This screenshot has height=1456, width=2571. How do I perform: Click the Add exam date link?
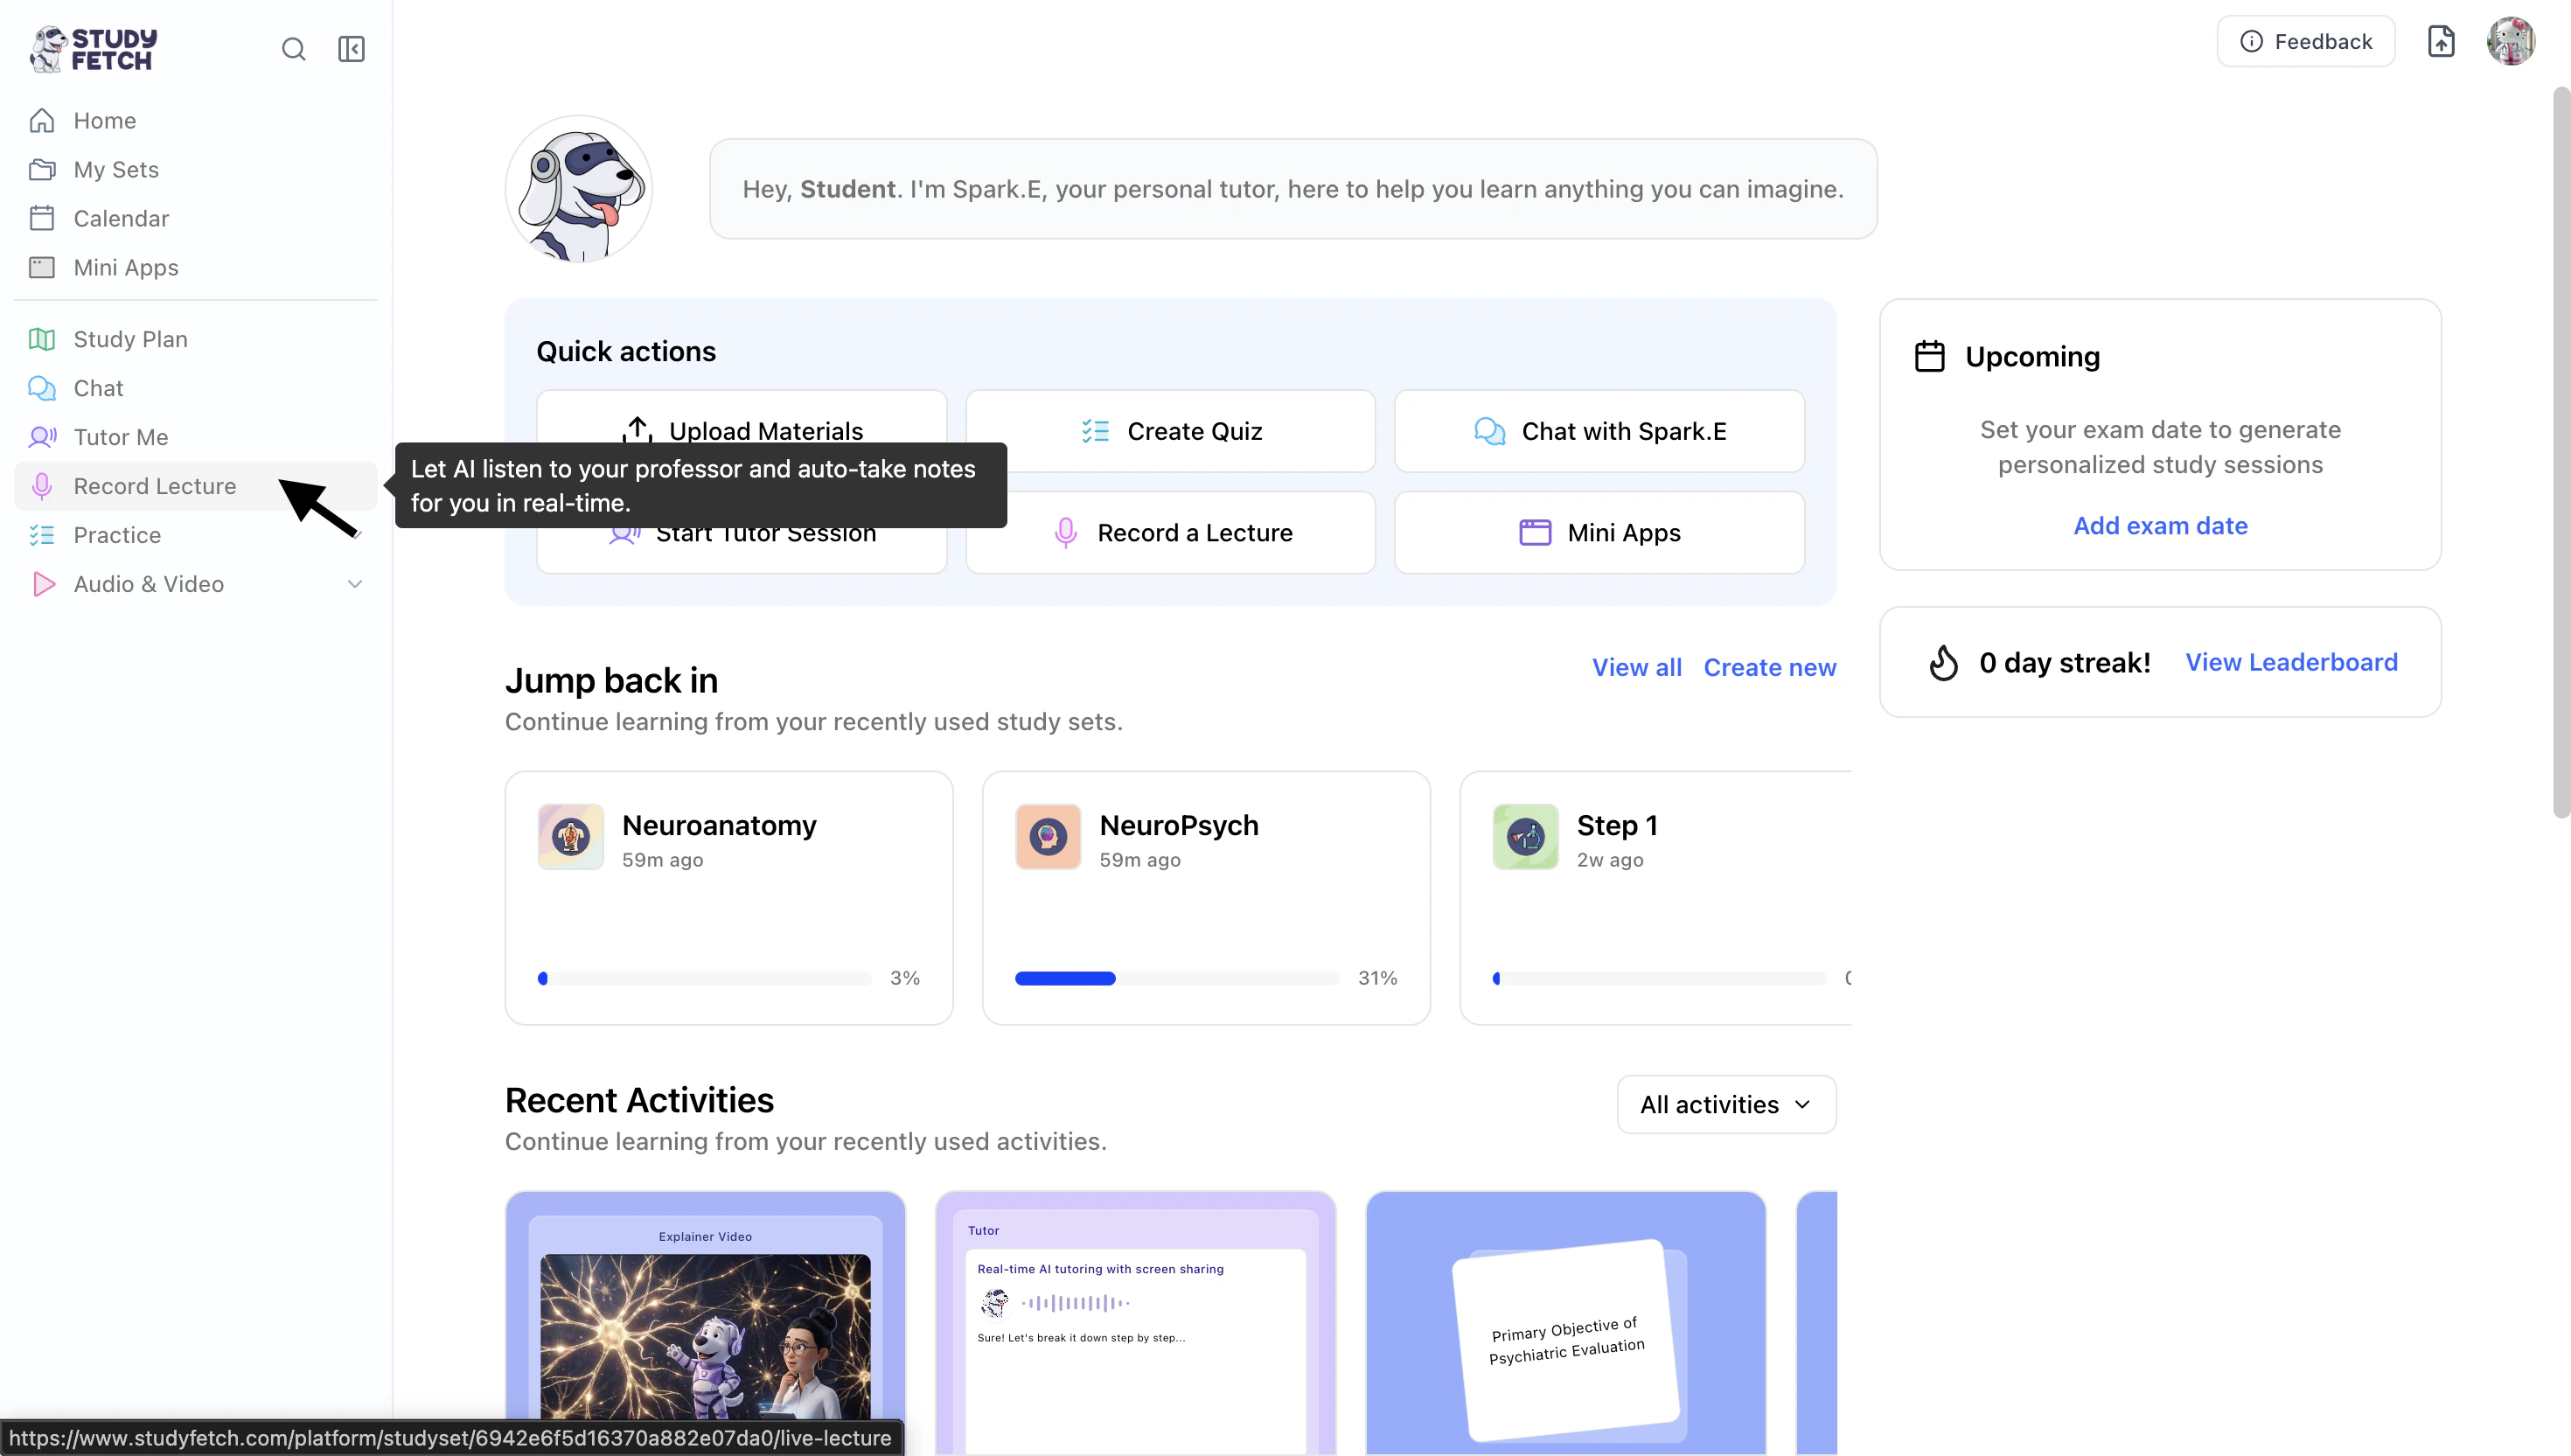click(x=2160, y=526)
